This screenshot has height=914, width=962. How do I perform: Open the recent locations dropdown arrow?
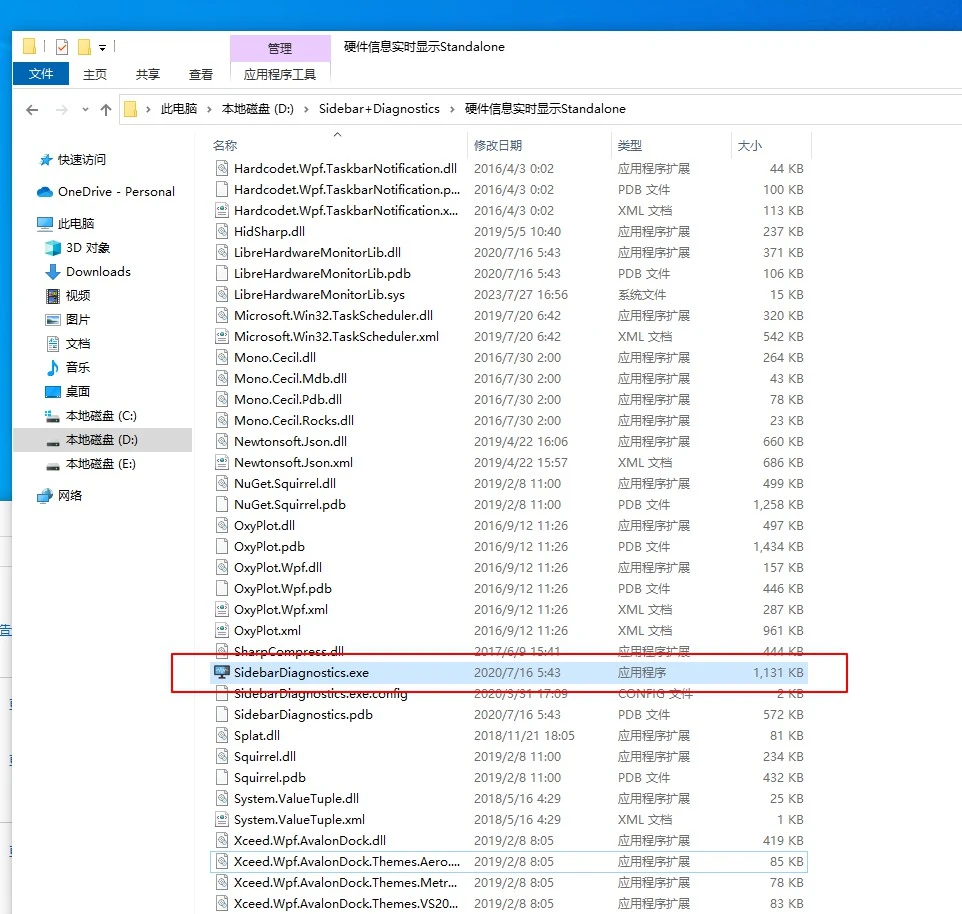[x=85, y=109]
